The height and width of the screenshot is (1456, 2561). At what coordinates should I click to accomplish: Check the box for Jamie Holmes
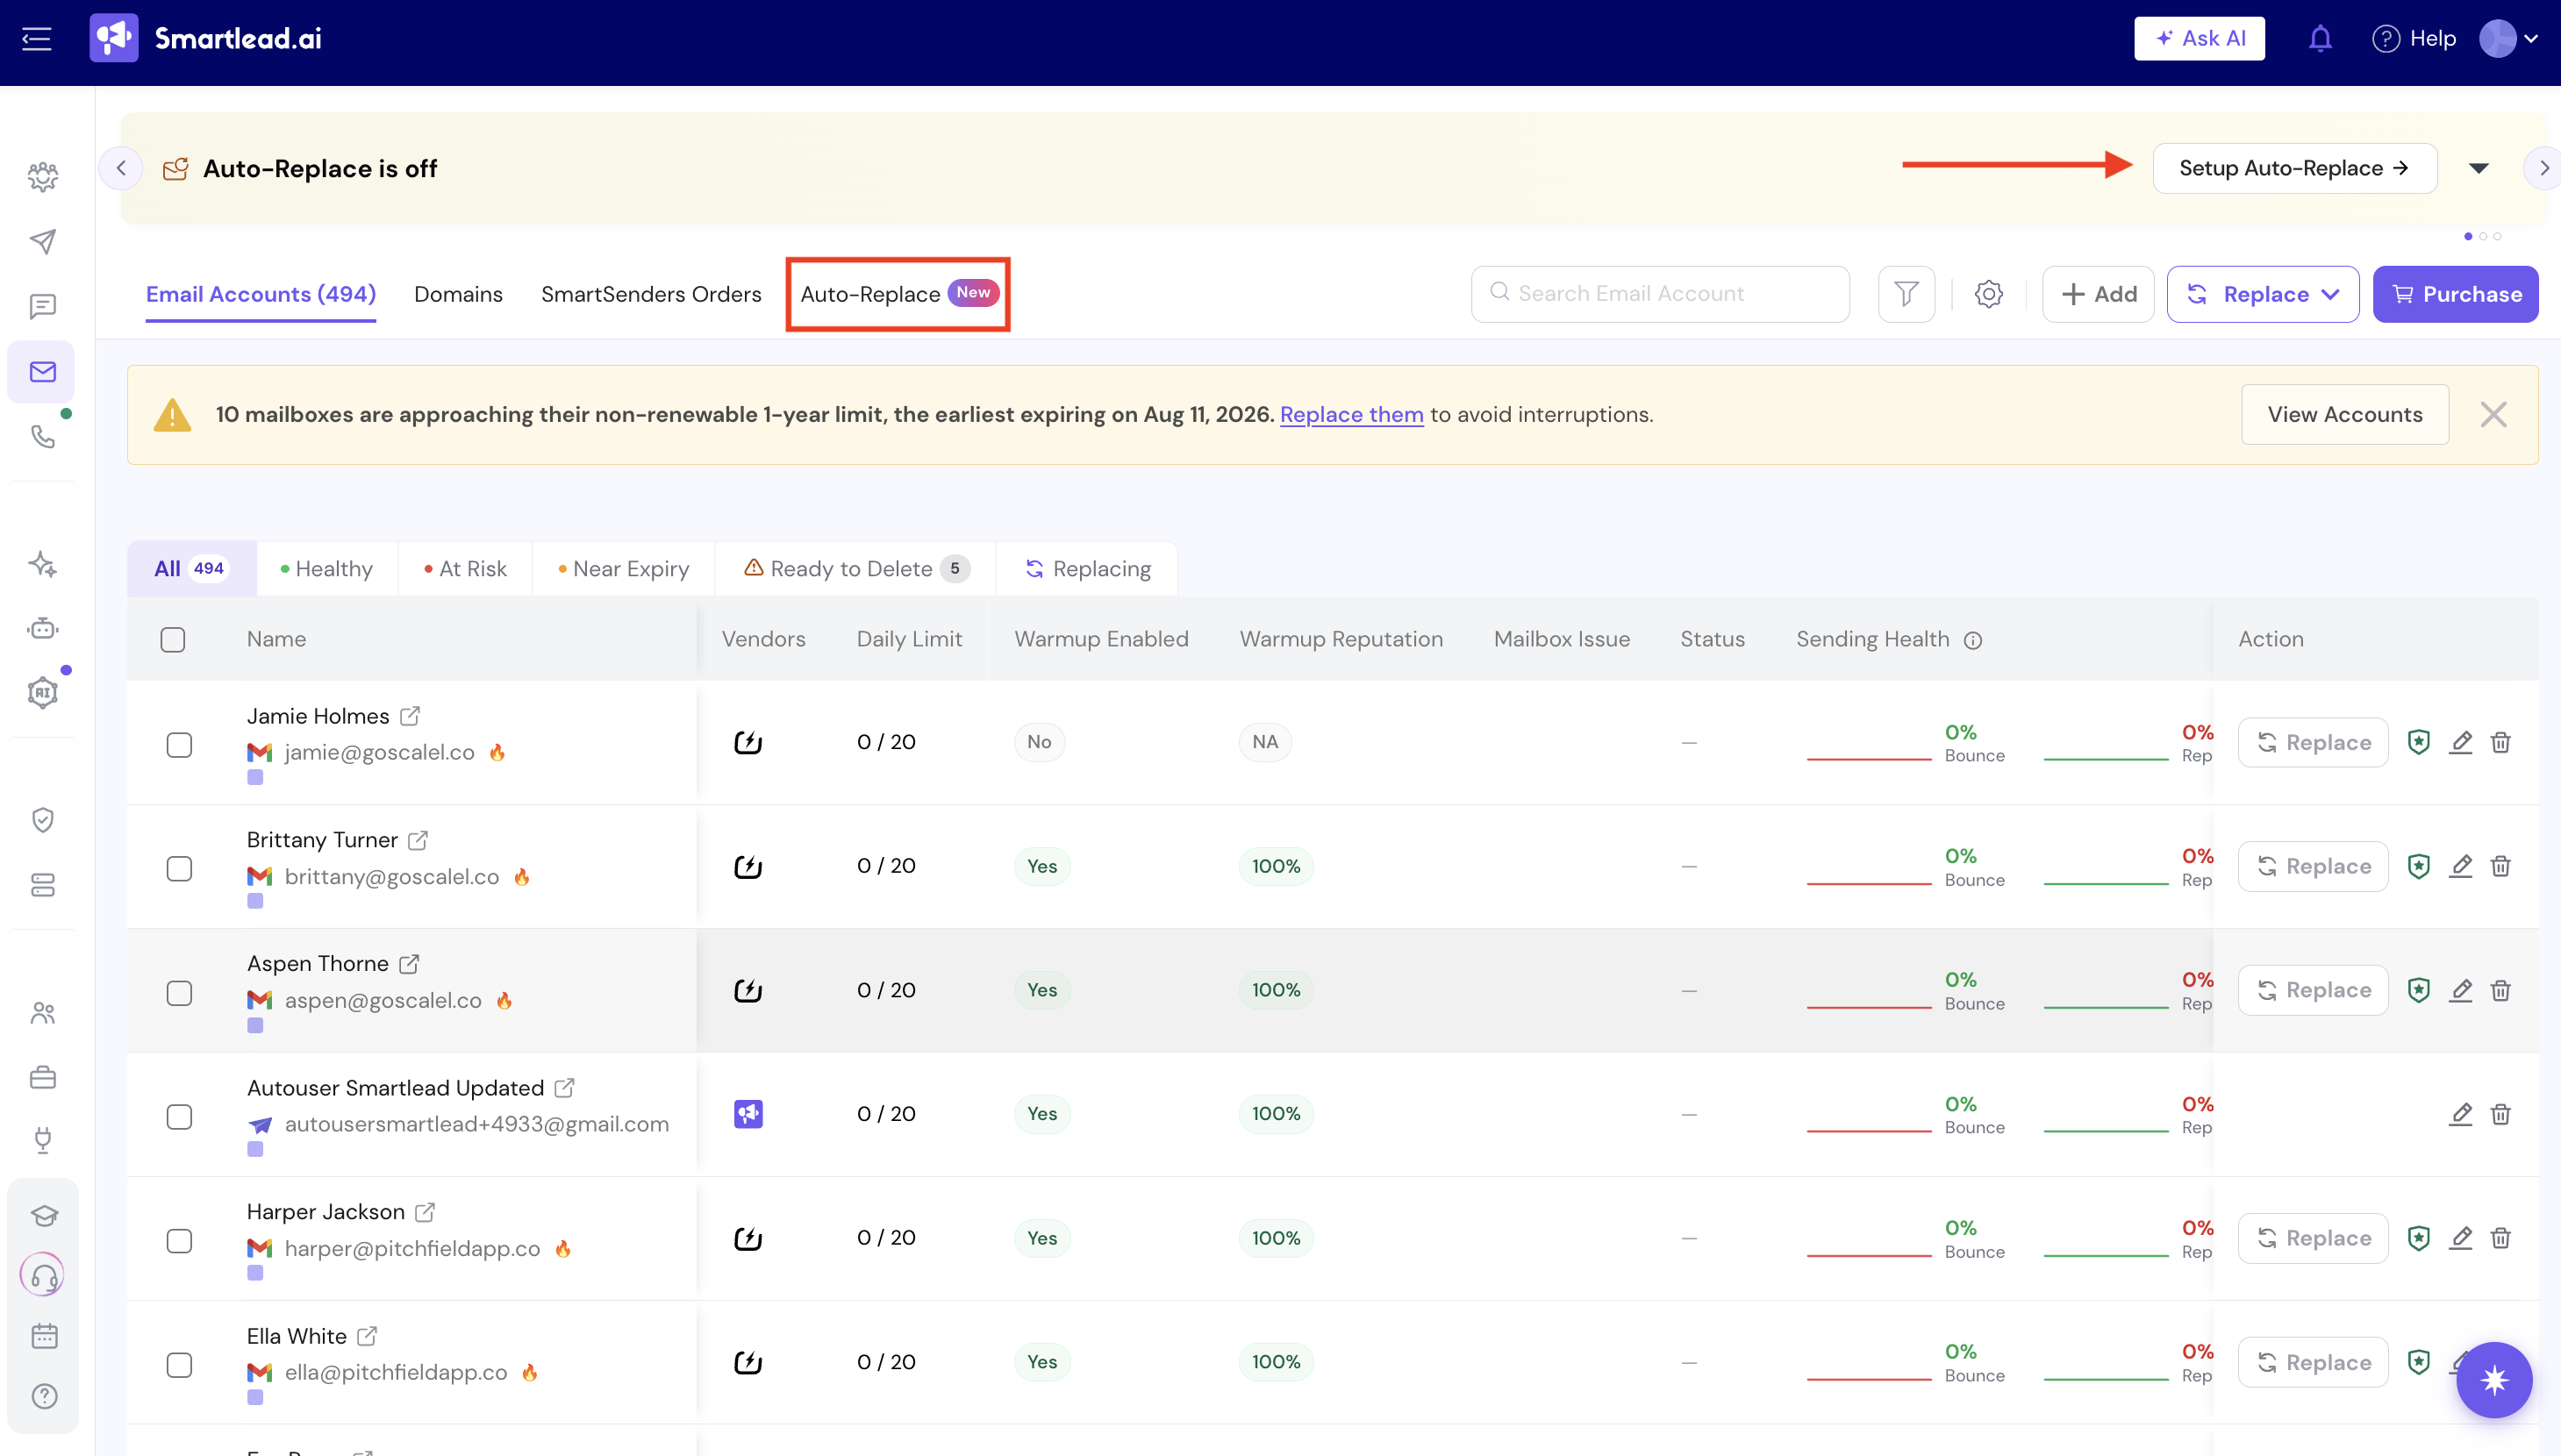pos(179,745)
